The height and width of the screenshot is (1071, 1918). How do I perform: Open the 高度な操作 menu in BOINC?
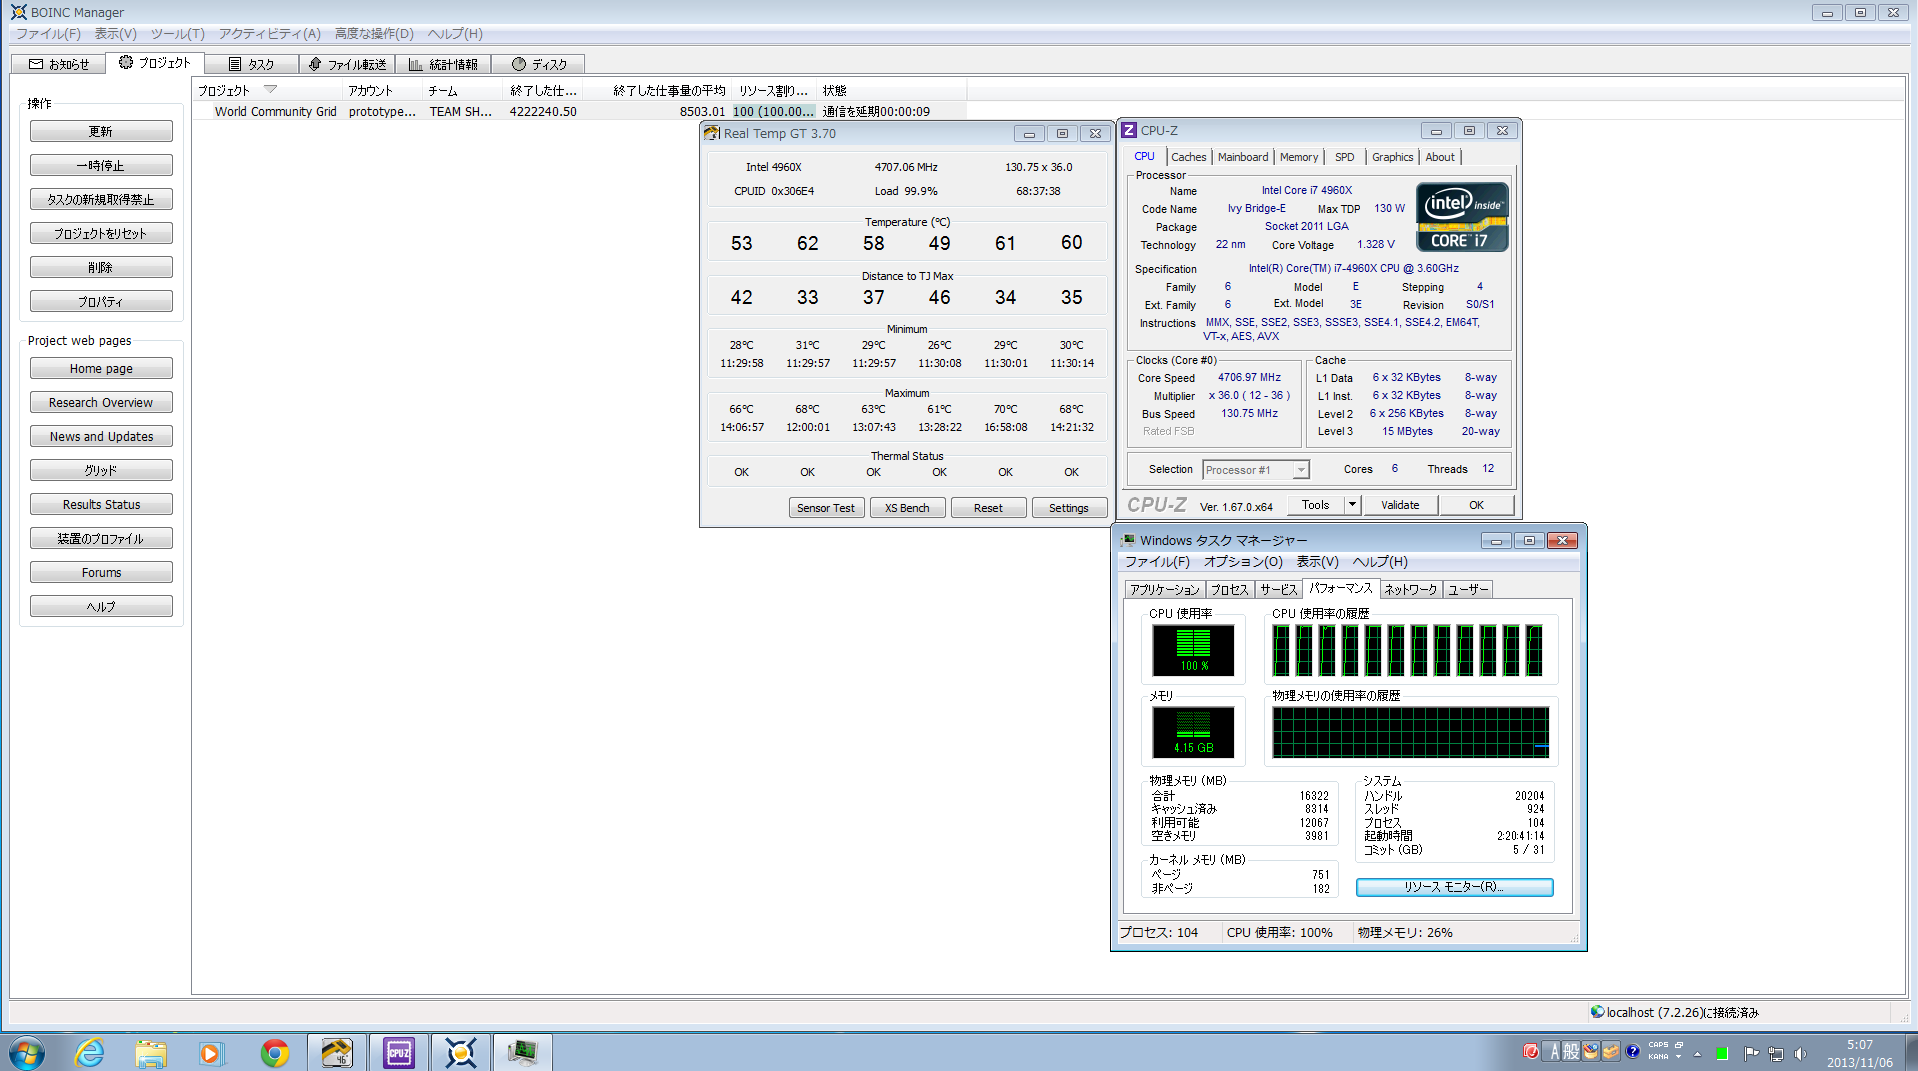[373, 33]
